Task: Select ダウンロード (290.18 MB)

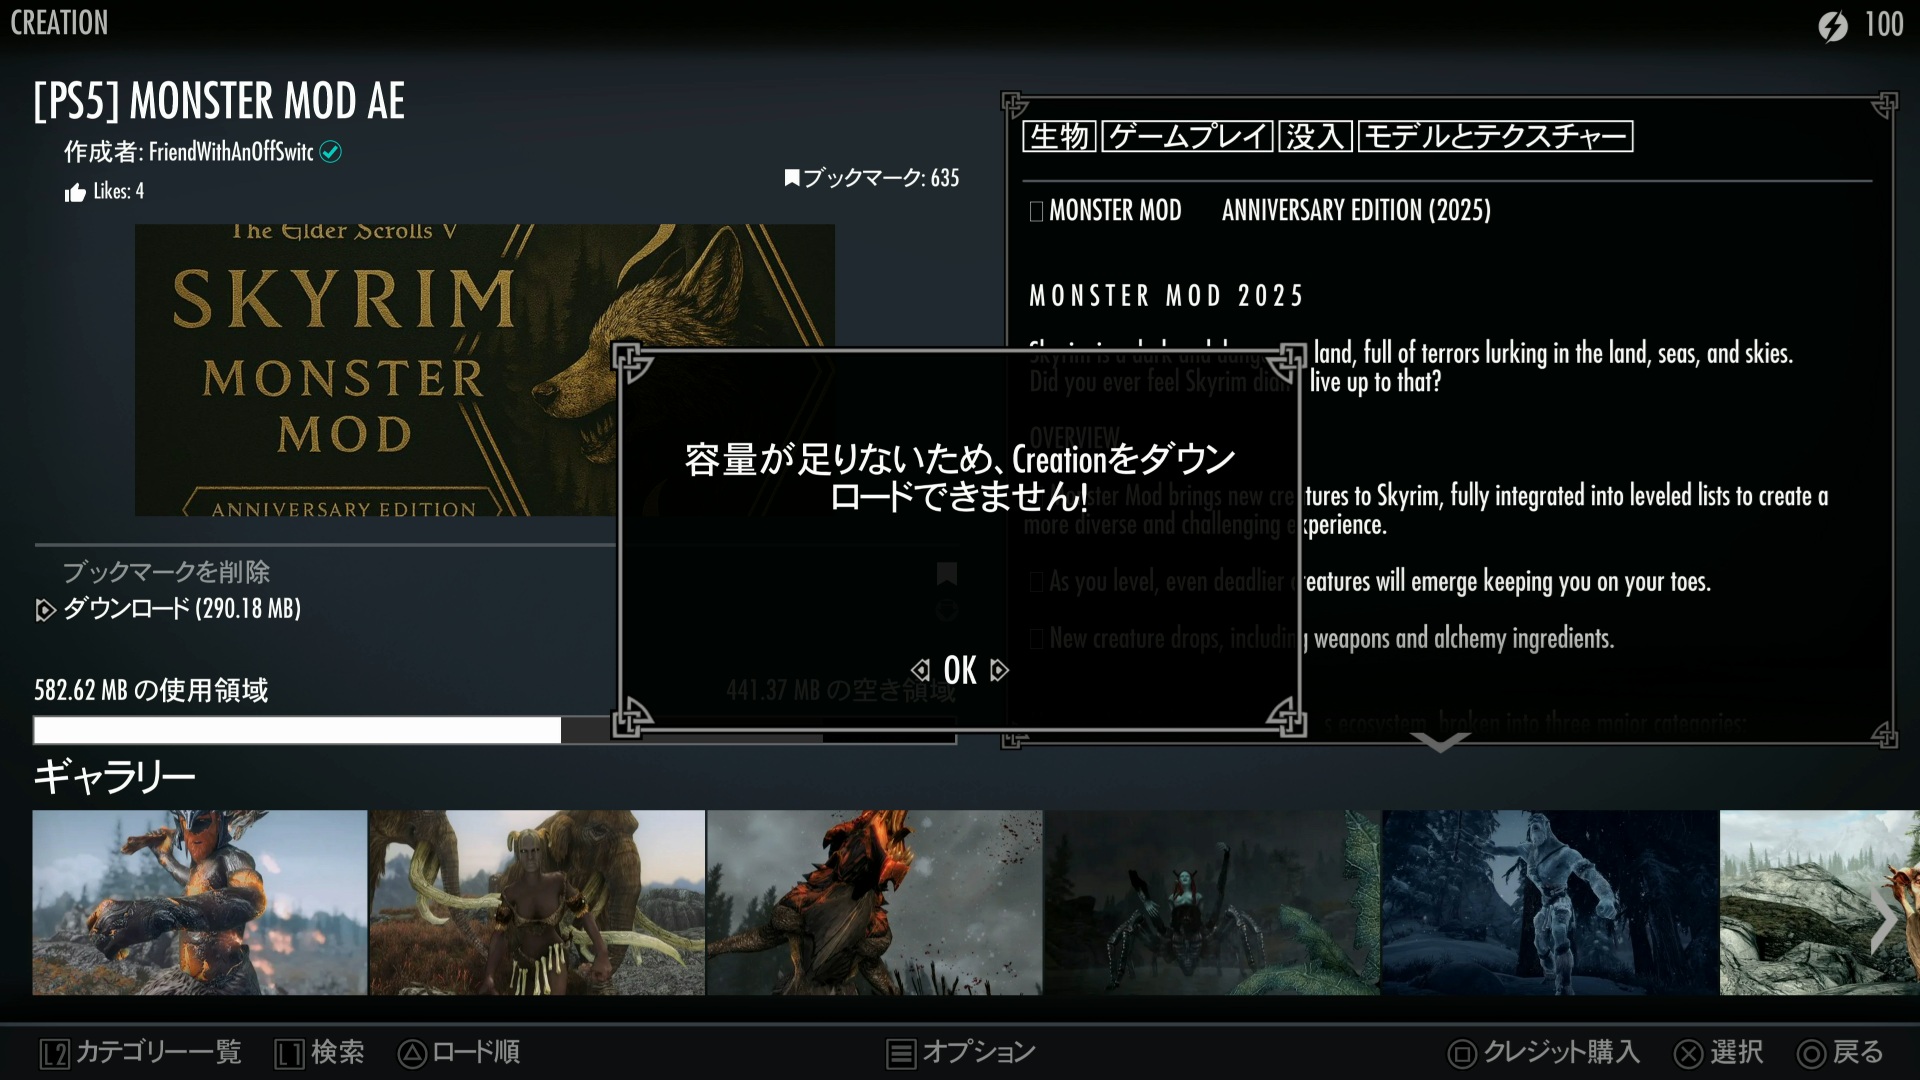Action: pos(182,608)
